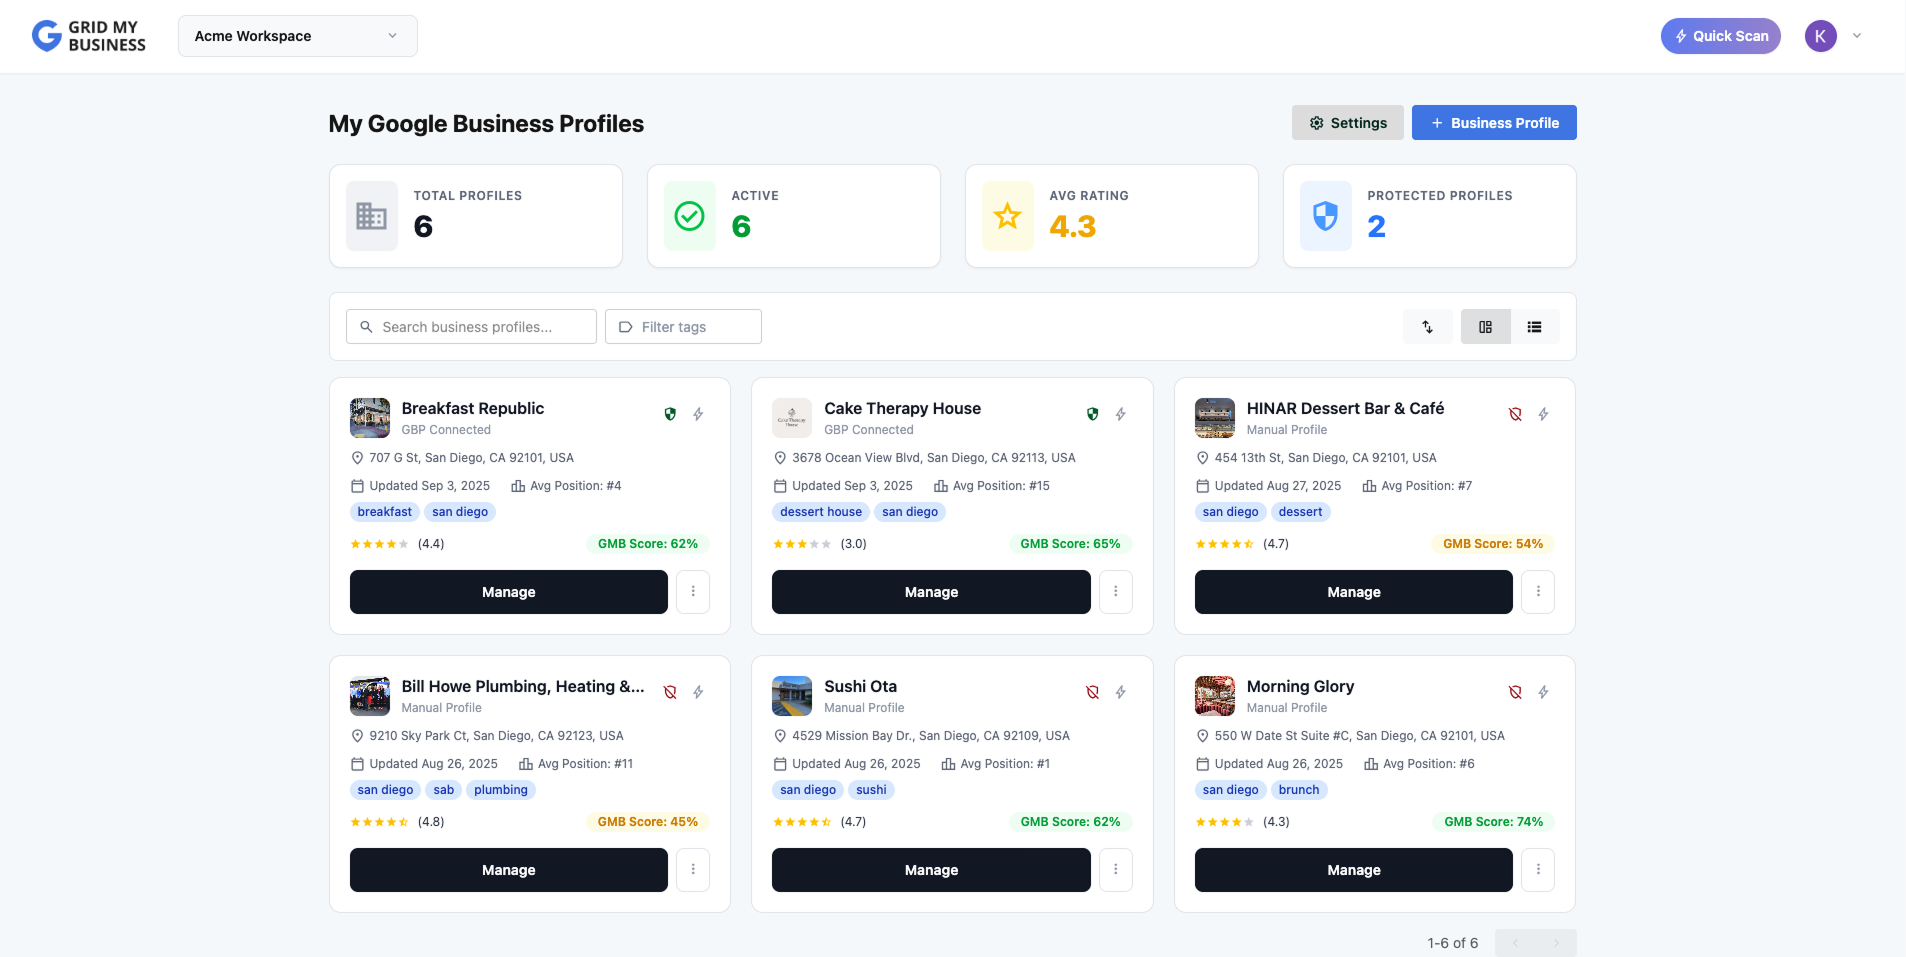Manage the Breakfast Republic profile
Image resolution: width=1906 pixels, height=957 pixels.
[x=508, y=592]
